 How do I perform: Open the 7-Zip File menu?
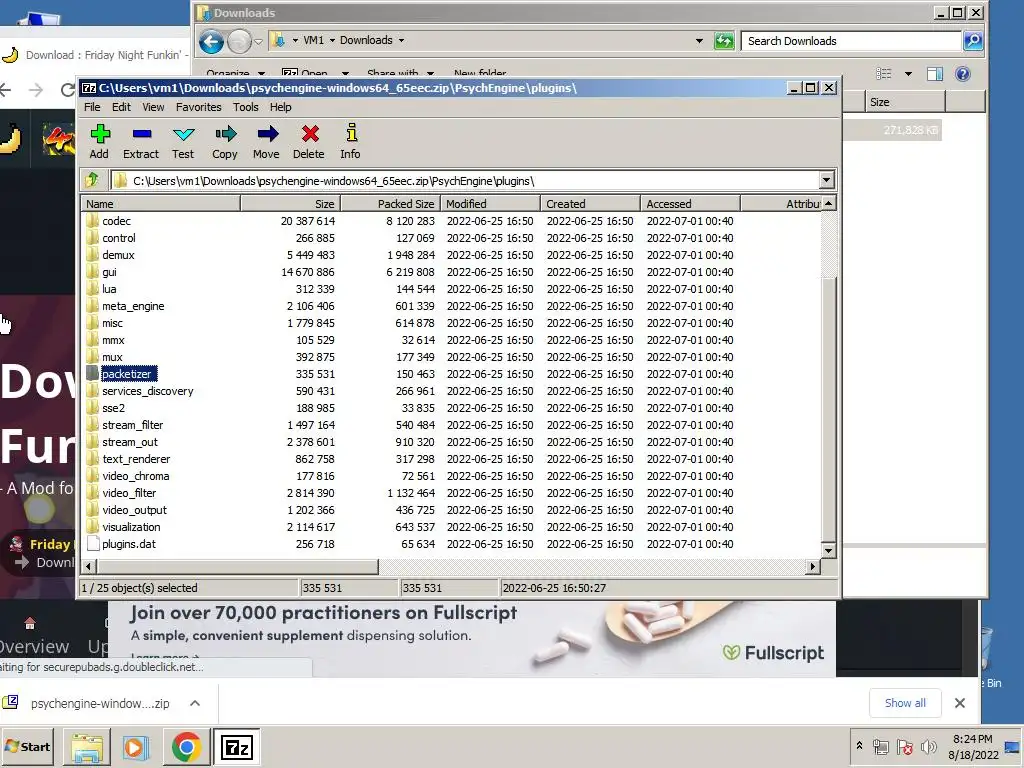(92, 107)
